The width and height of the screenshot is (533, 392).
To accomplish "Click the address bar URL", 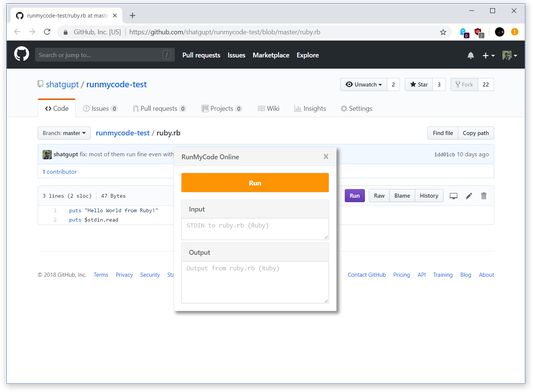I will 224,32.
